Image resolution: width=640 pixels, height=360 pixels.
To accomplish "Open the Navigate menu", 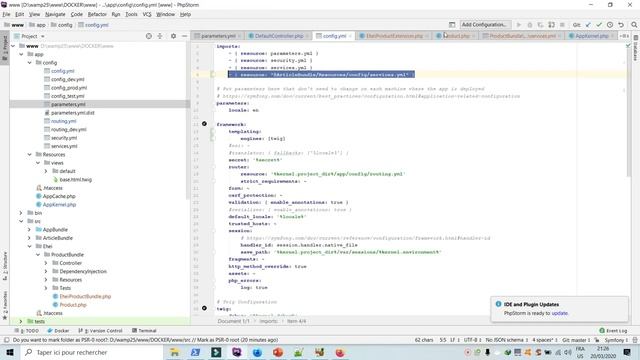I will (55, 14).
